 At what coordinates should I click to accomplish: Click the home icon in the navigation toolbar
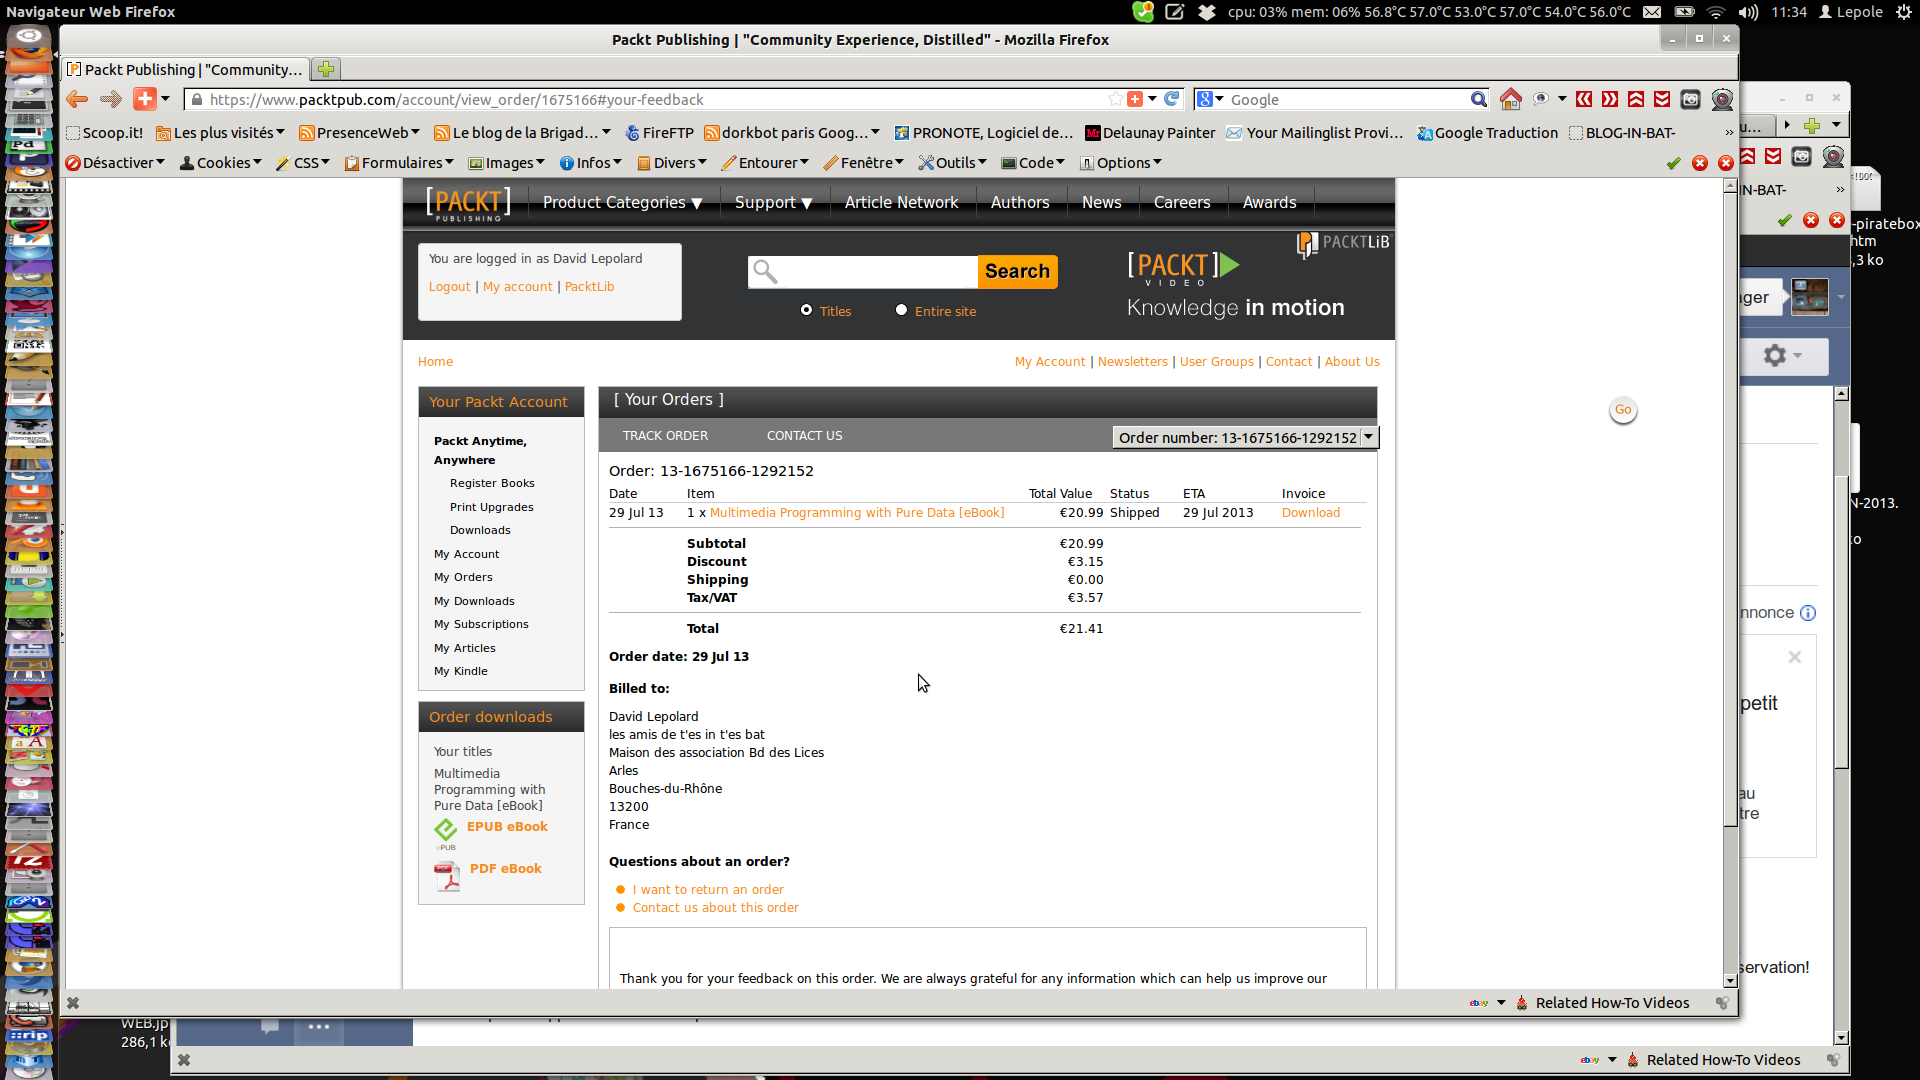click(x=1510, y=99)
